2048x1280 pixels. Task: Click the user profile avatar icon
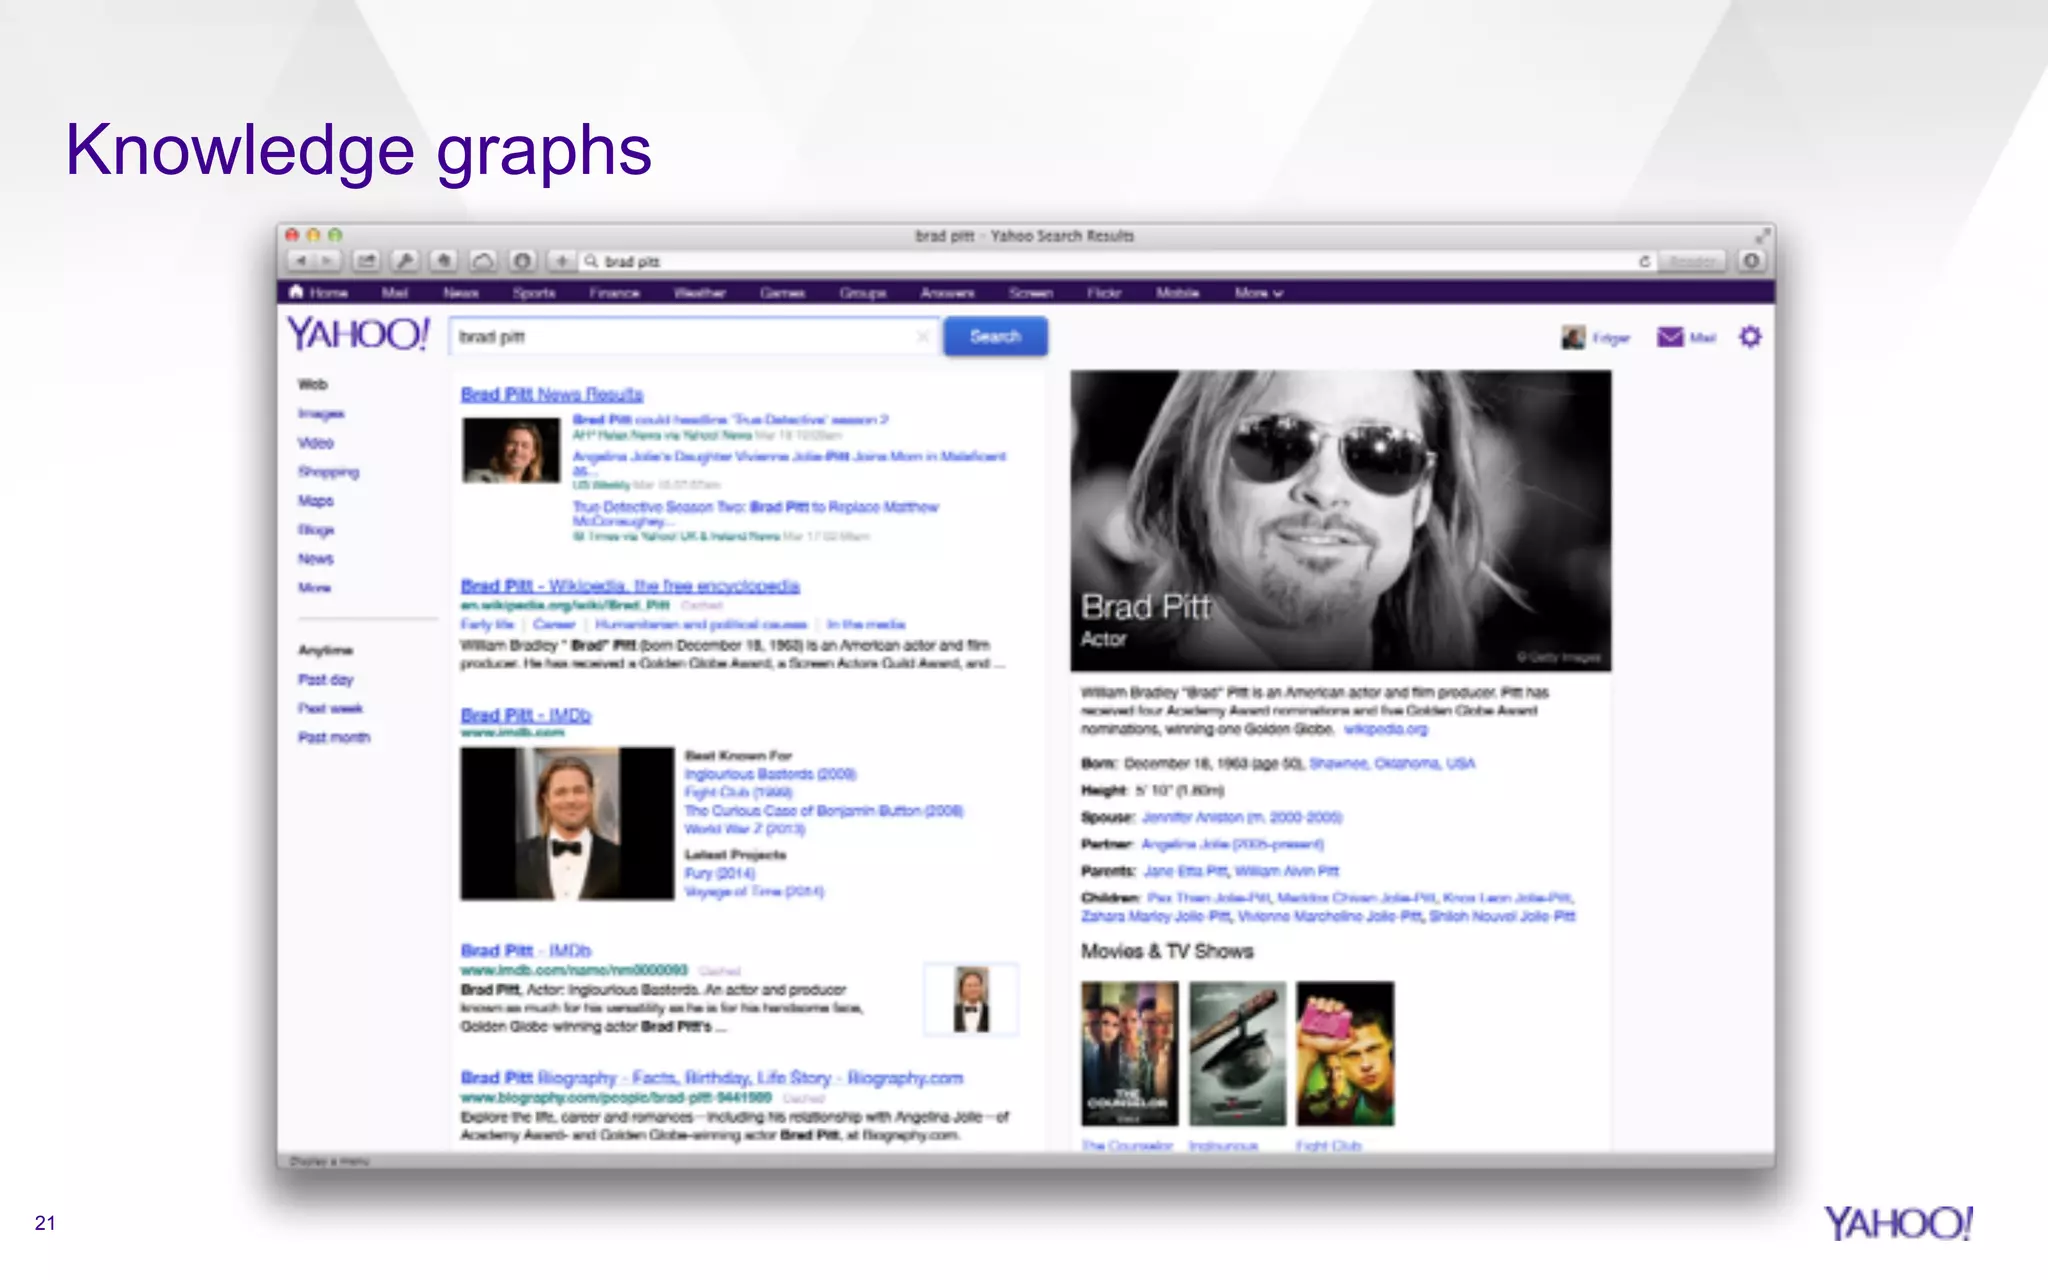1573,338
